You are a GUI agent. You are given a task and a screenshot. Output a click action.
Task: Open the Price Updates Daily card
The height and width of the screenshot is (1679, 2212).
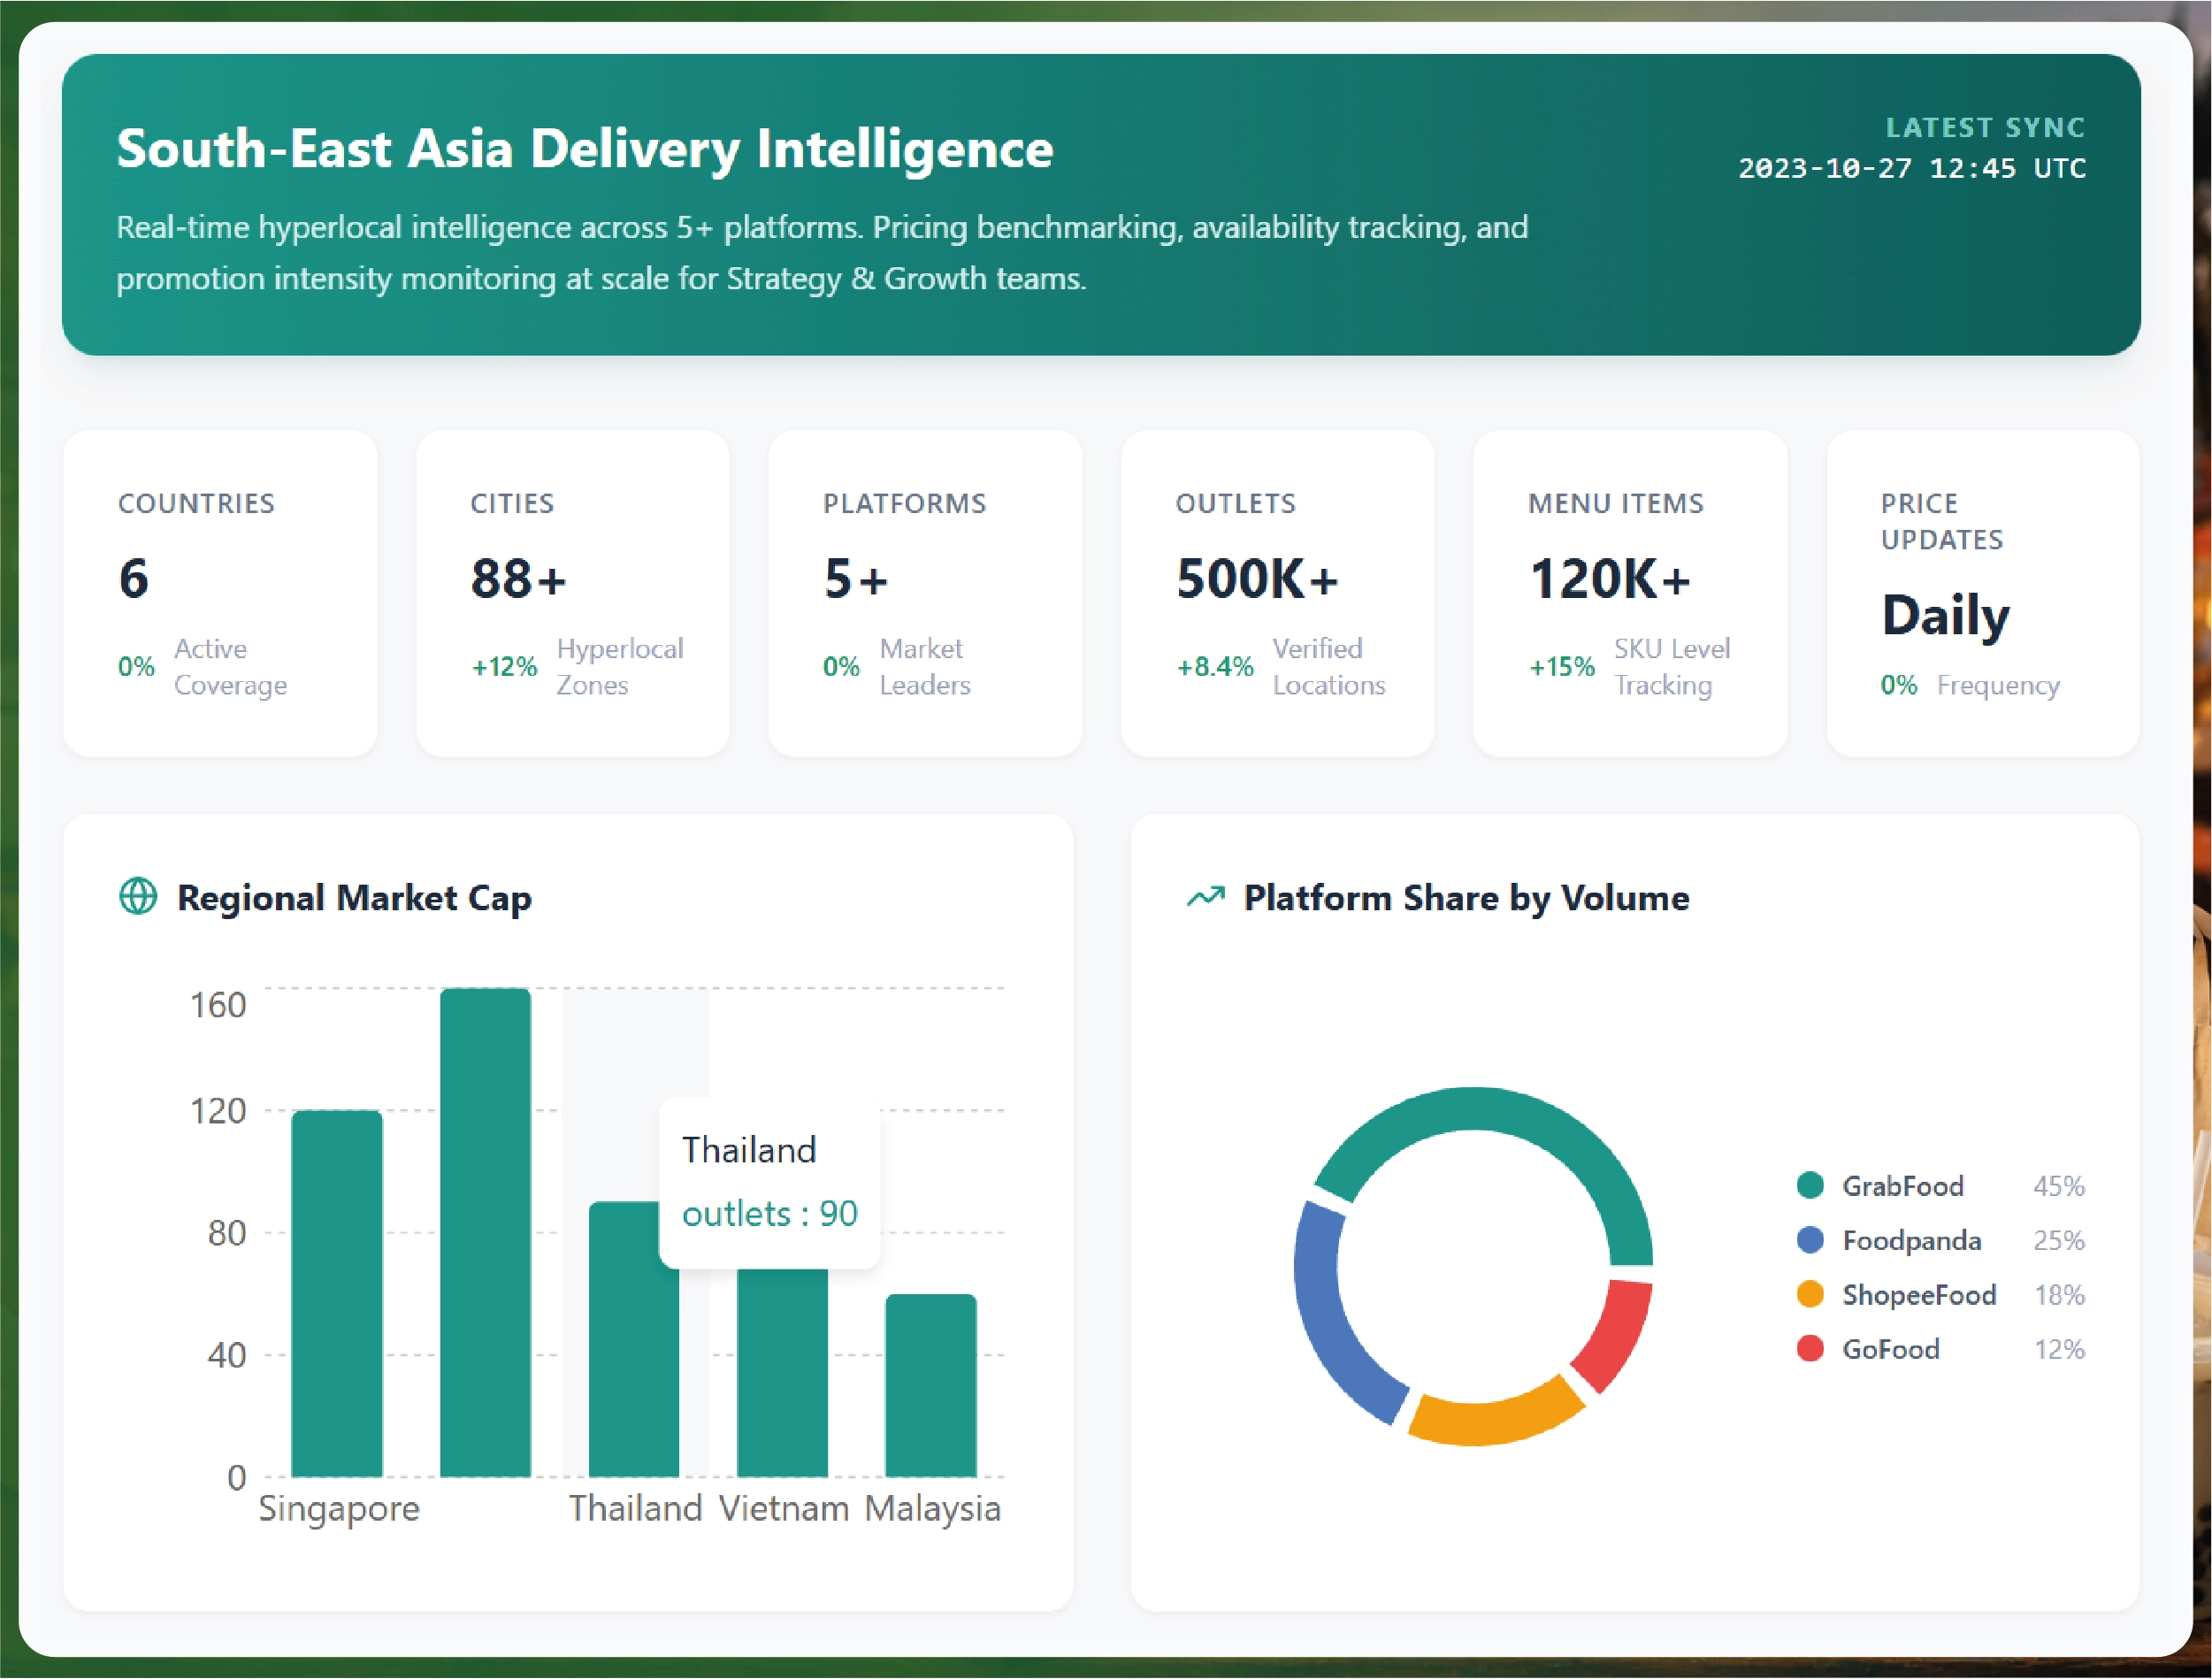(x=1982, y=593)
